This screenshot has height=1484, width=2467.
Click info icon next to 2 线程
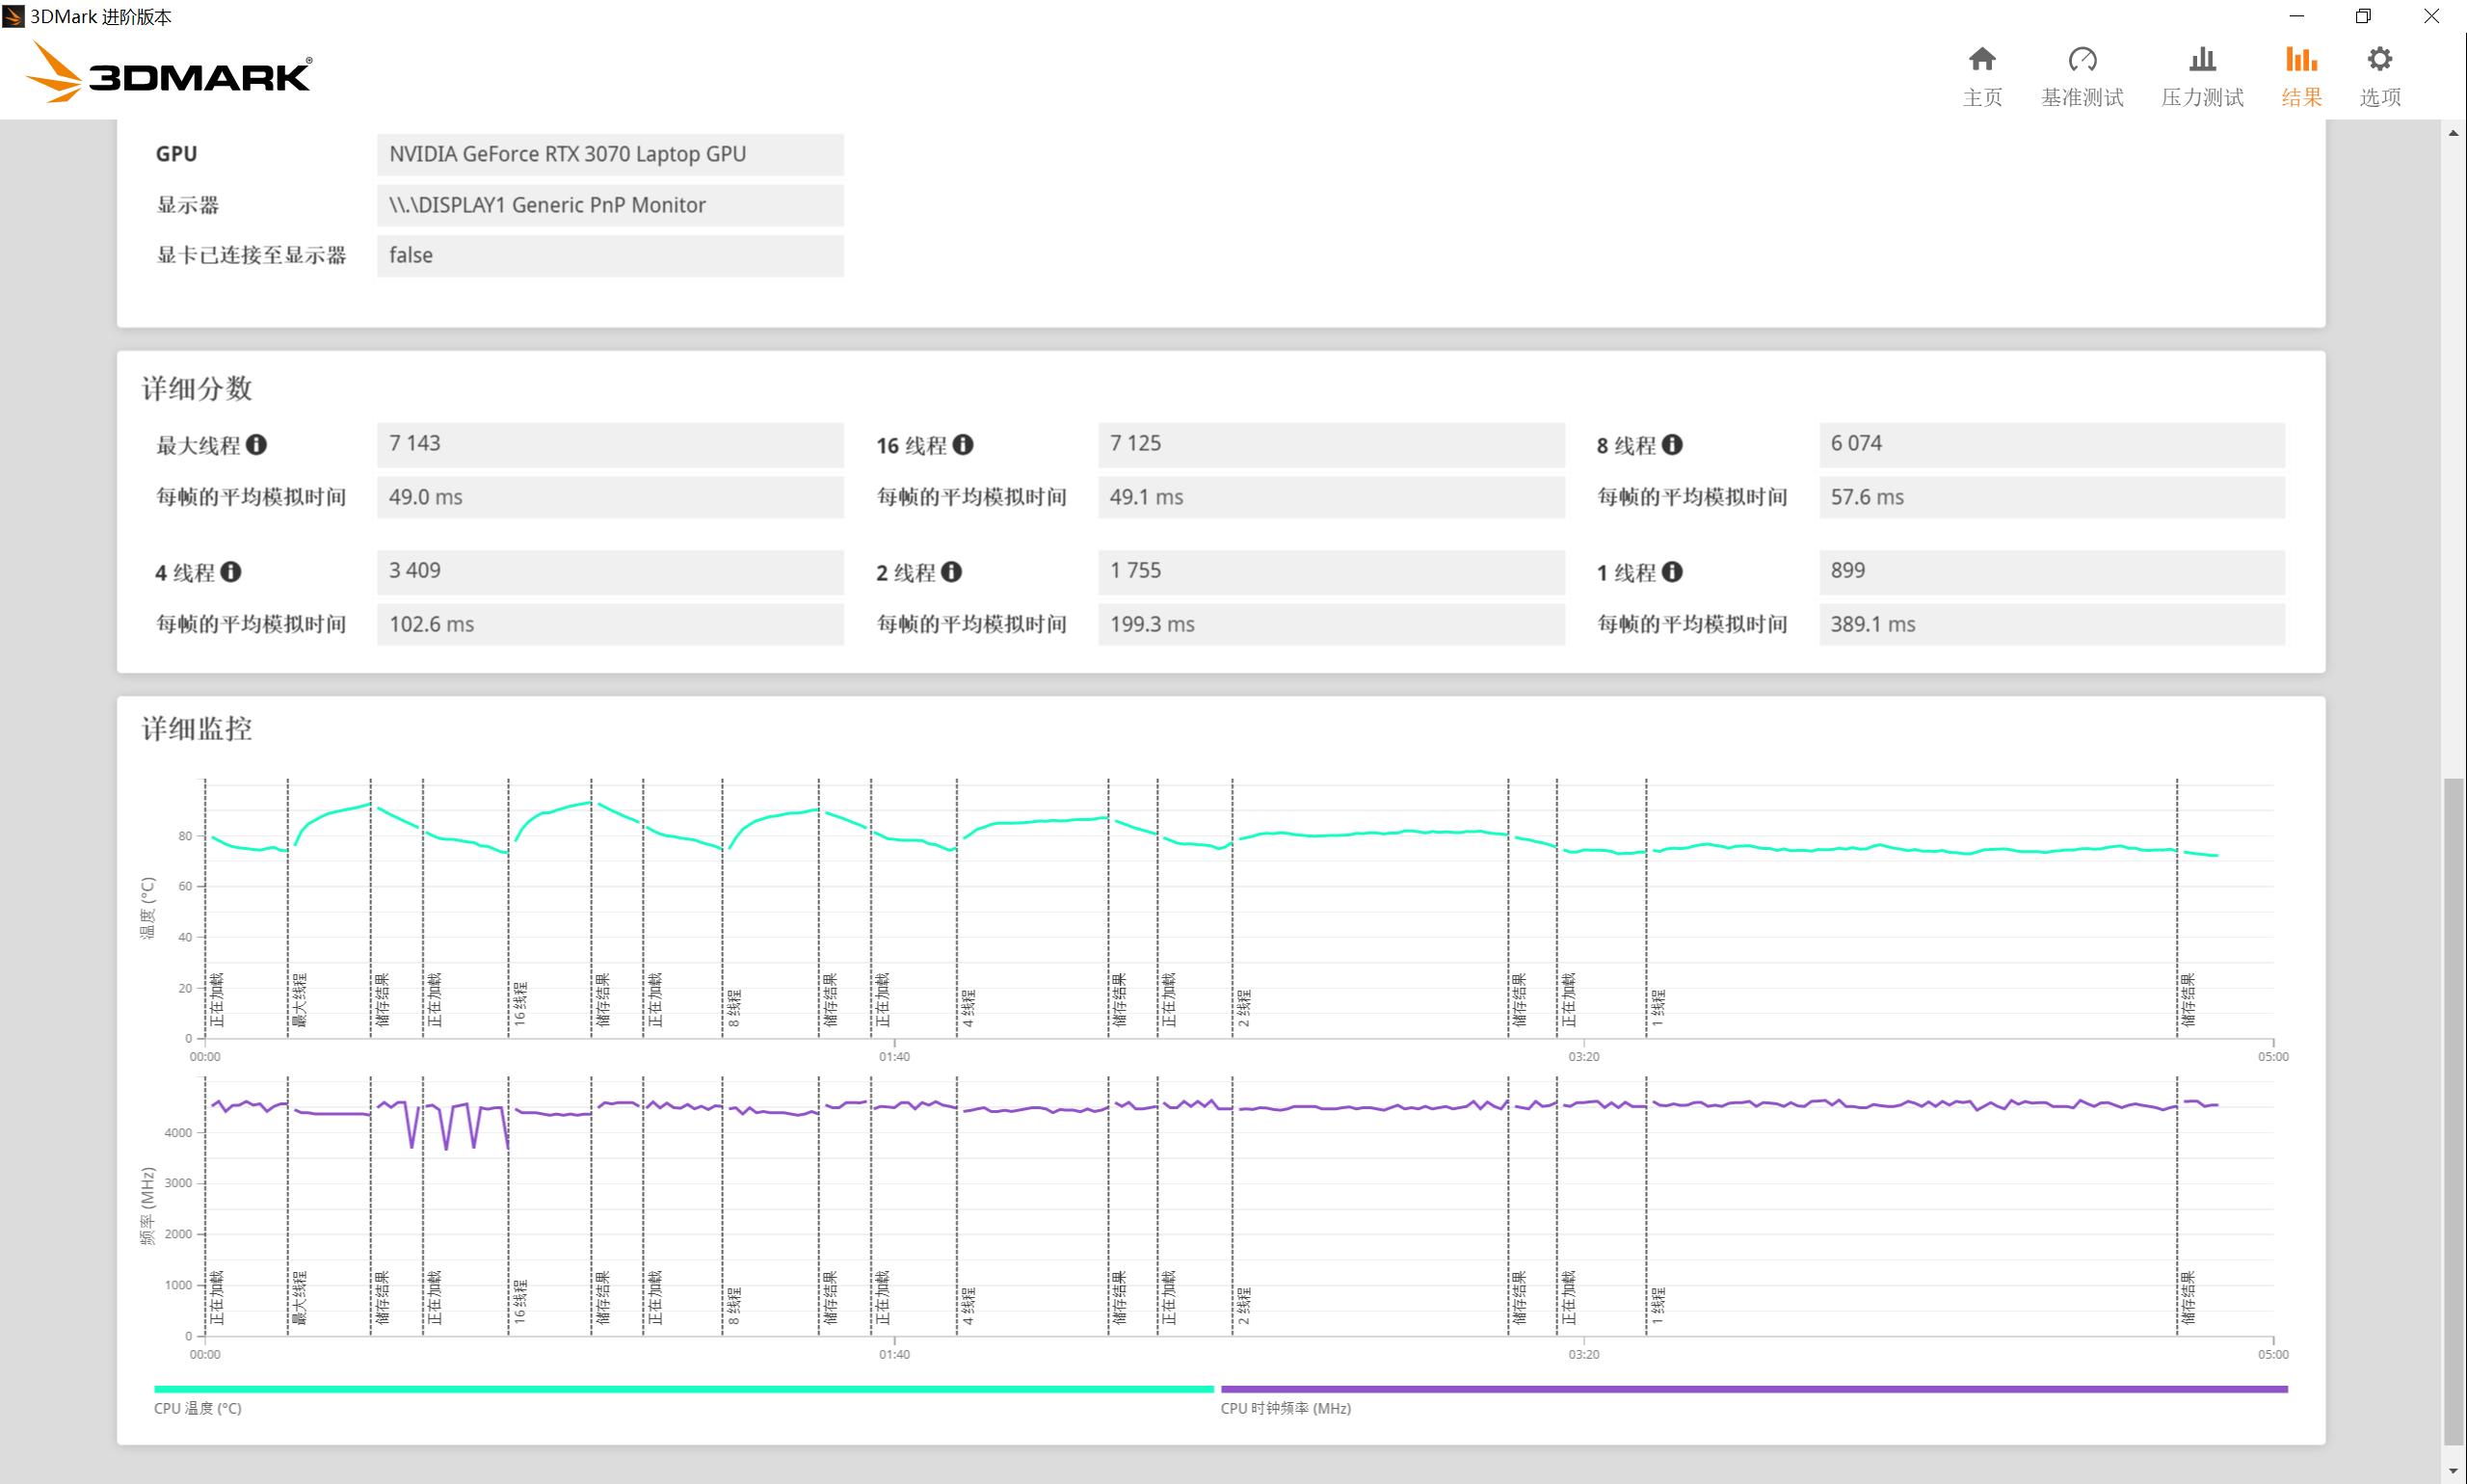point(951,572)
